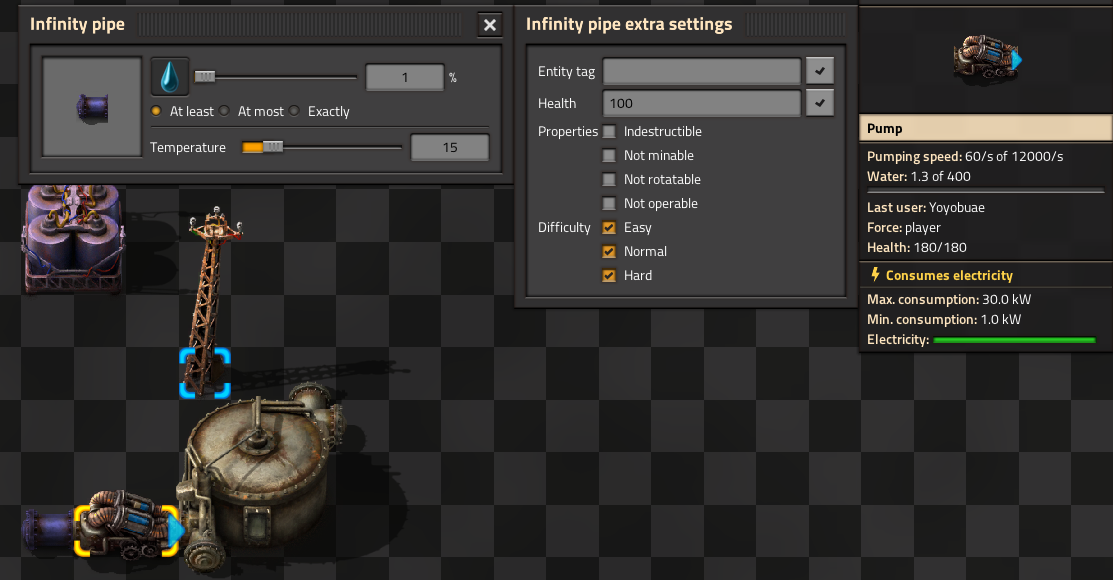This screenshot has width=1113, height=580.
Task: Click the water fluid filter icon
Action: 170,76
